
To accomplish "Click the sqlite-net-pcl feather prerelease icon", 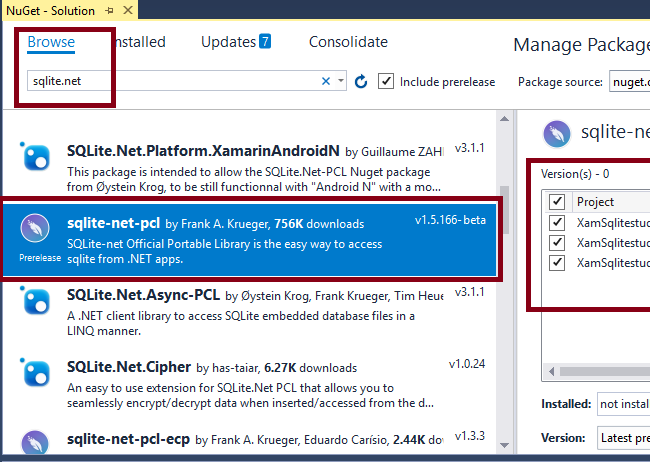I will tap(36, 226).
